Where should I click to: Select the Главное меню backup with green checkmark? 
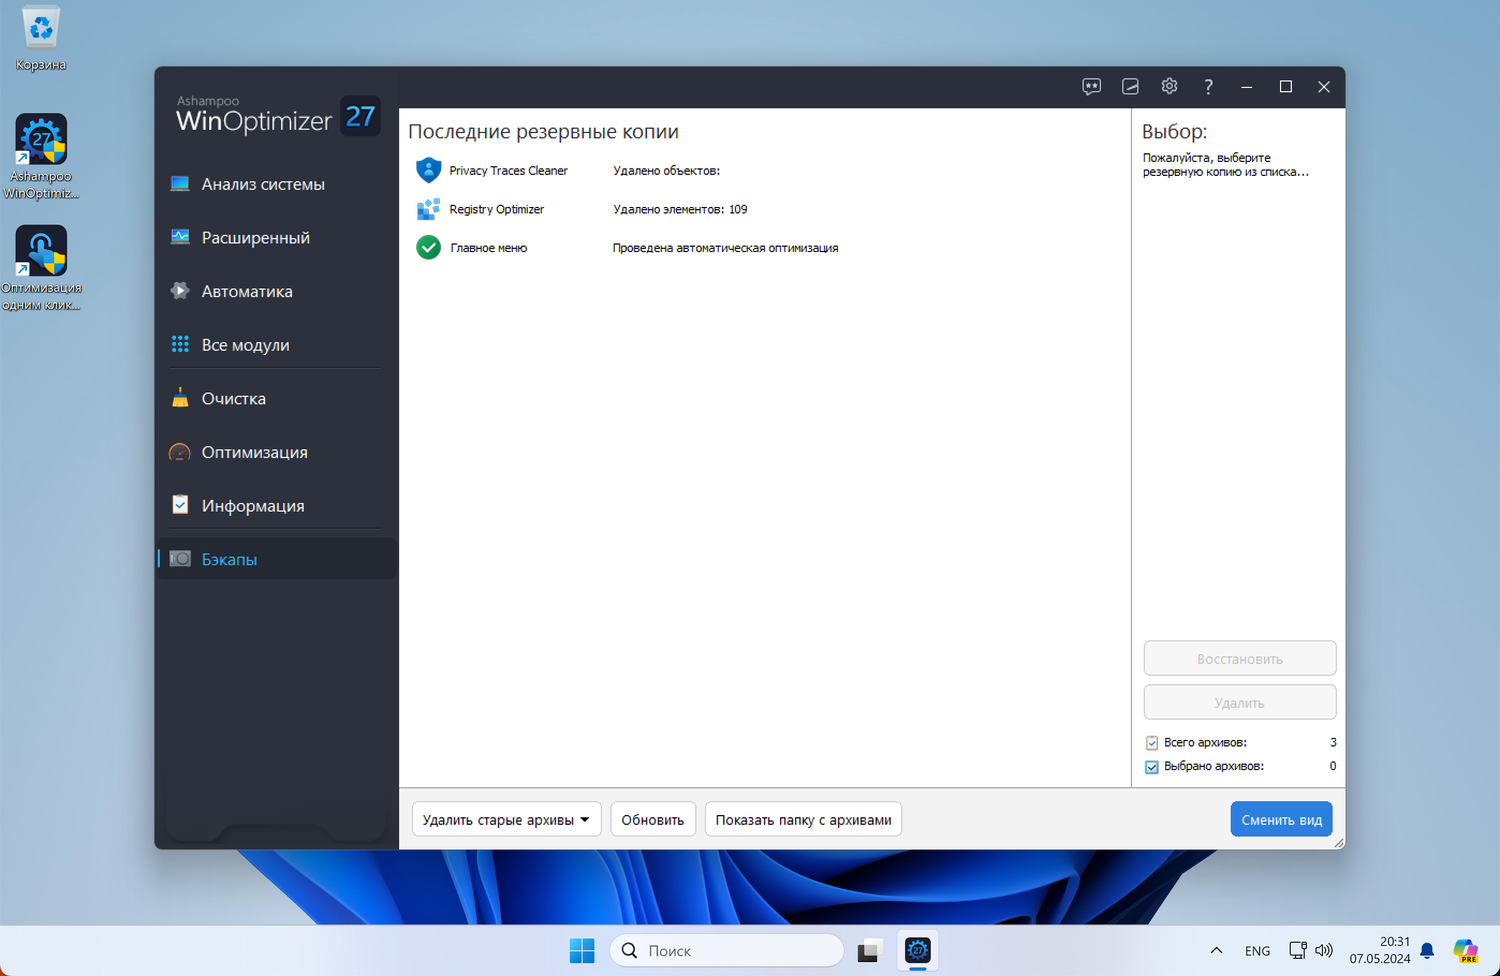(765, 248)
